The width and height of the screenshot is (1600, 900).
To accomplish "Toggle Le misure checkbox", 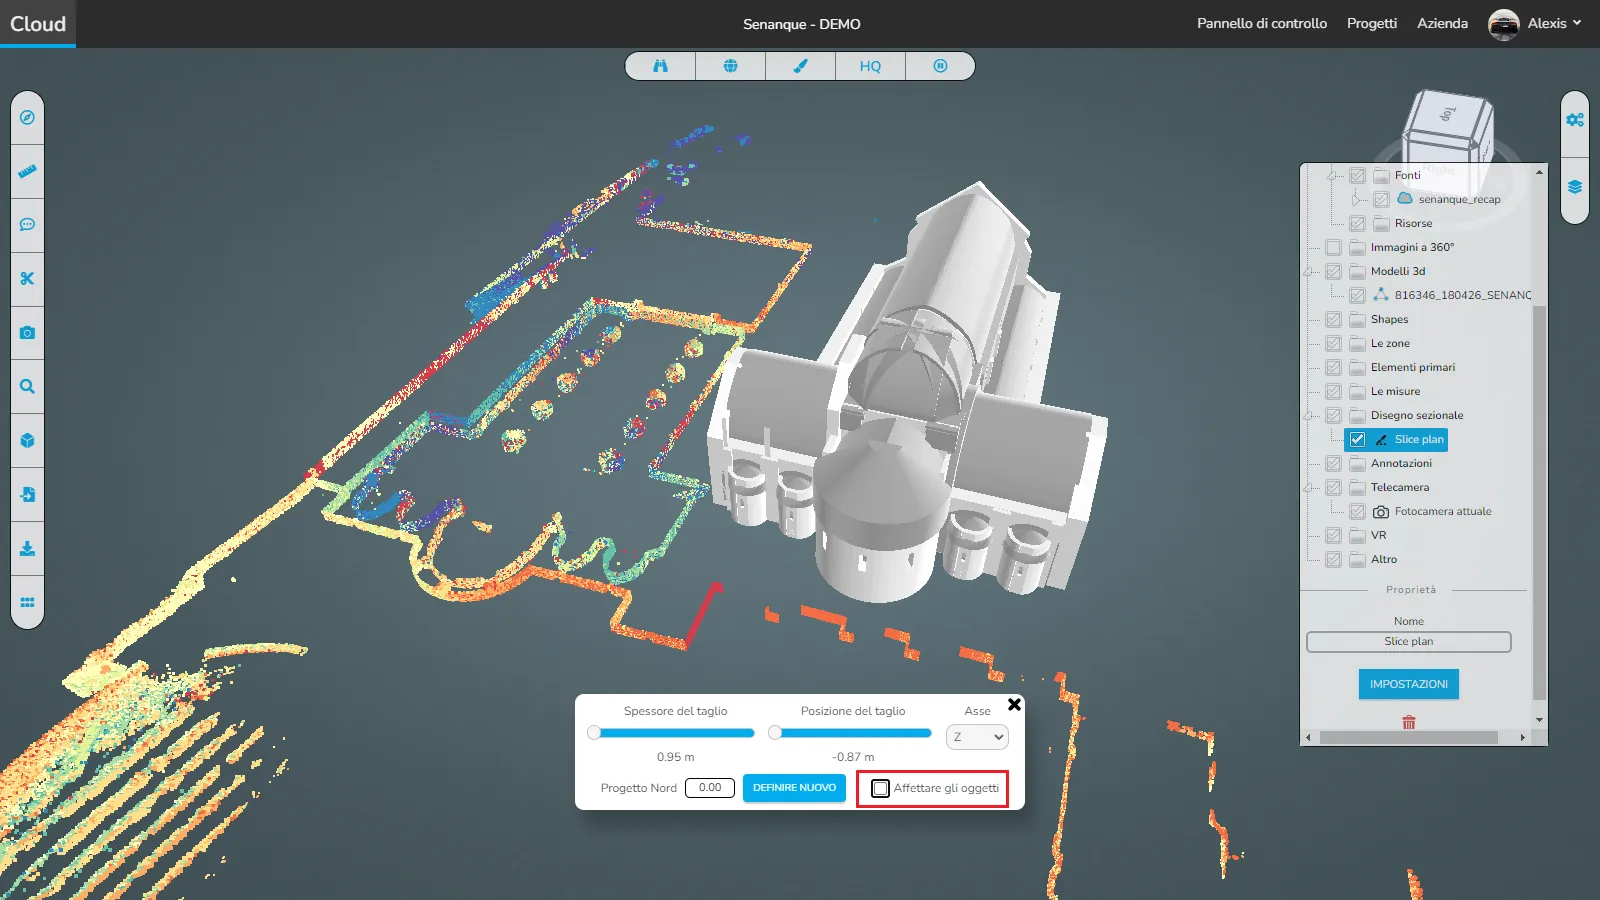I will click(x=1333, y=391).
